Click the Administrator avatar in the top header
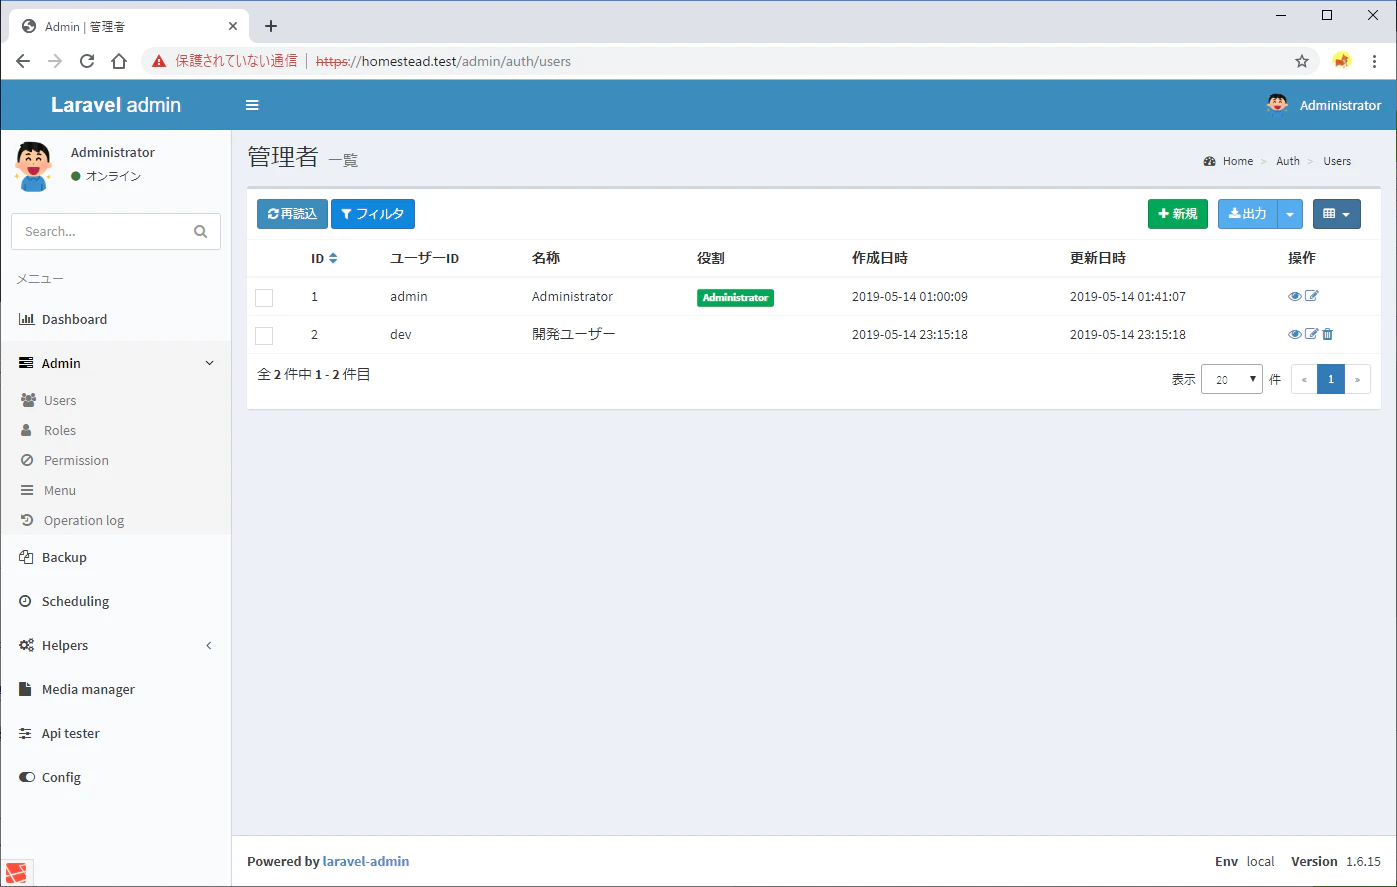The width and height of the screenshot is (1397, 887). click(1277, 105)
